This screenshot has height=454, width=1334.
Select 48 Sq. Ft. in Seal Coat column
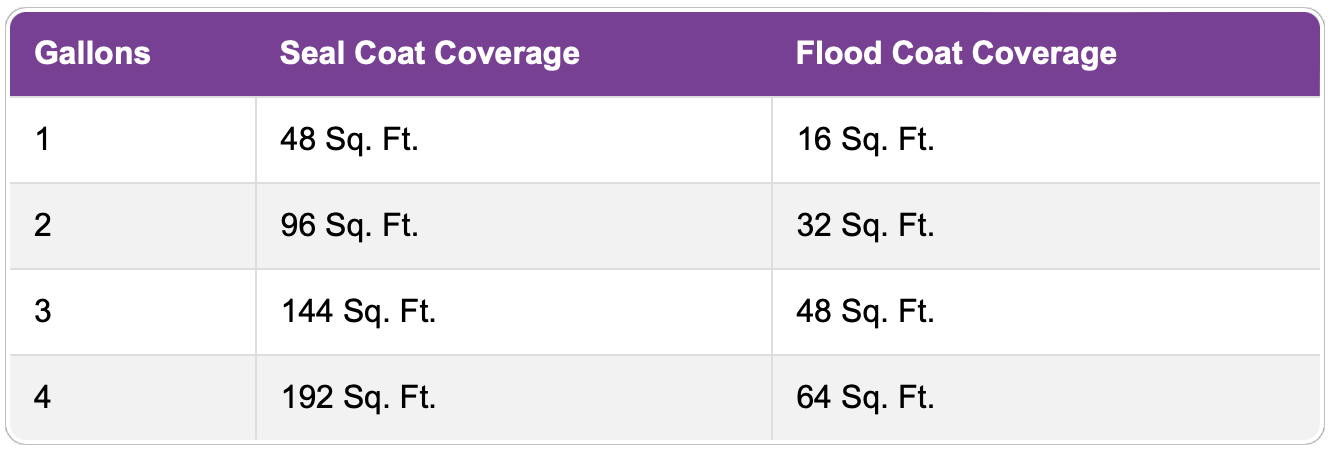(x=349, y=140)
